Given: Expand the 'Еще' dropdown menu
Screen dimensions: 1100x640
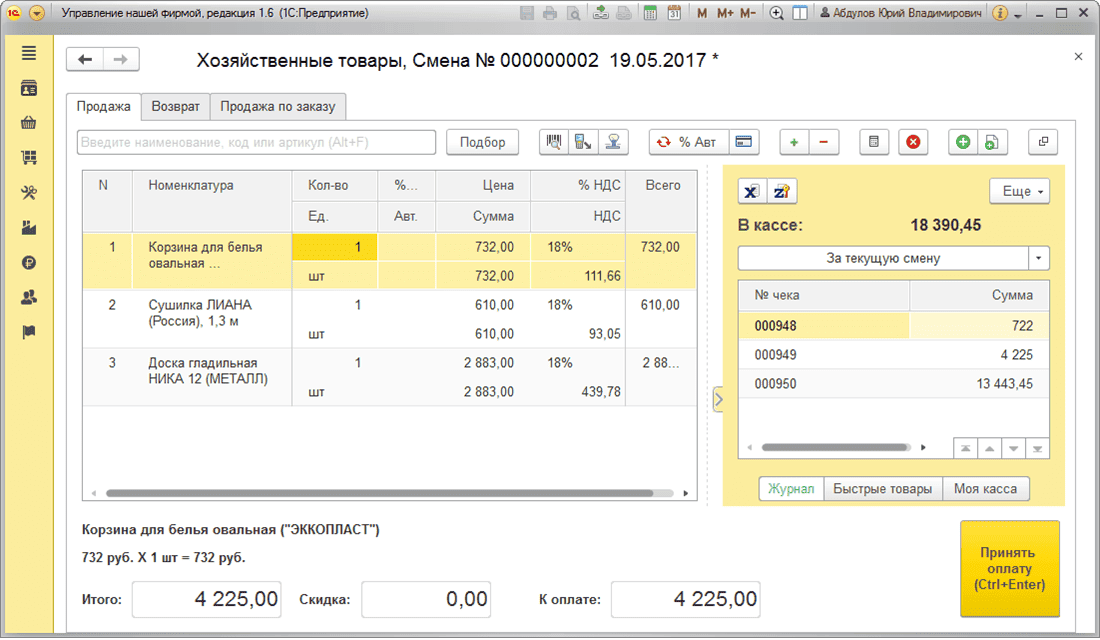Looking at the screenshot, I should point(1019,192).
